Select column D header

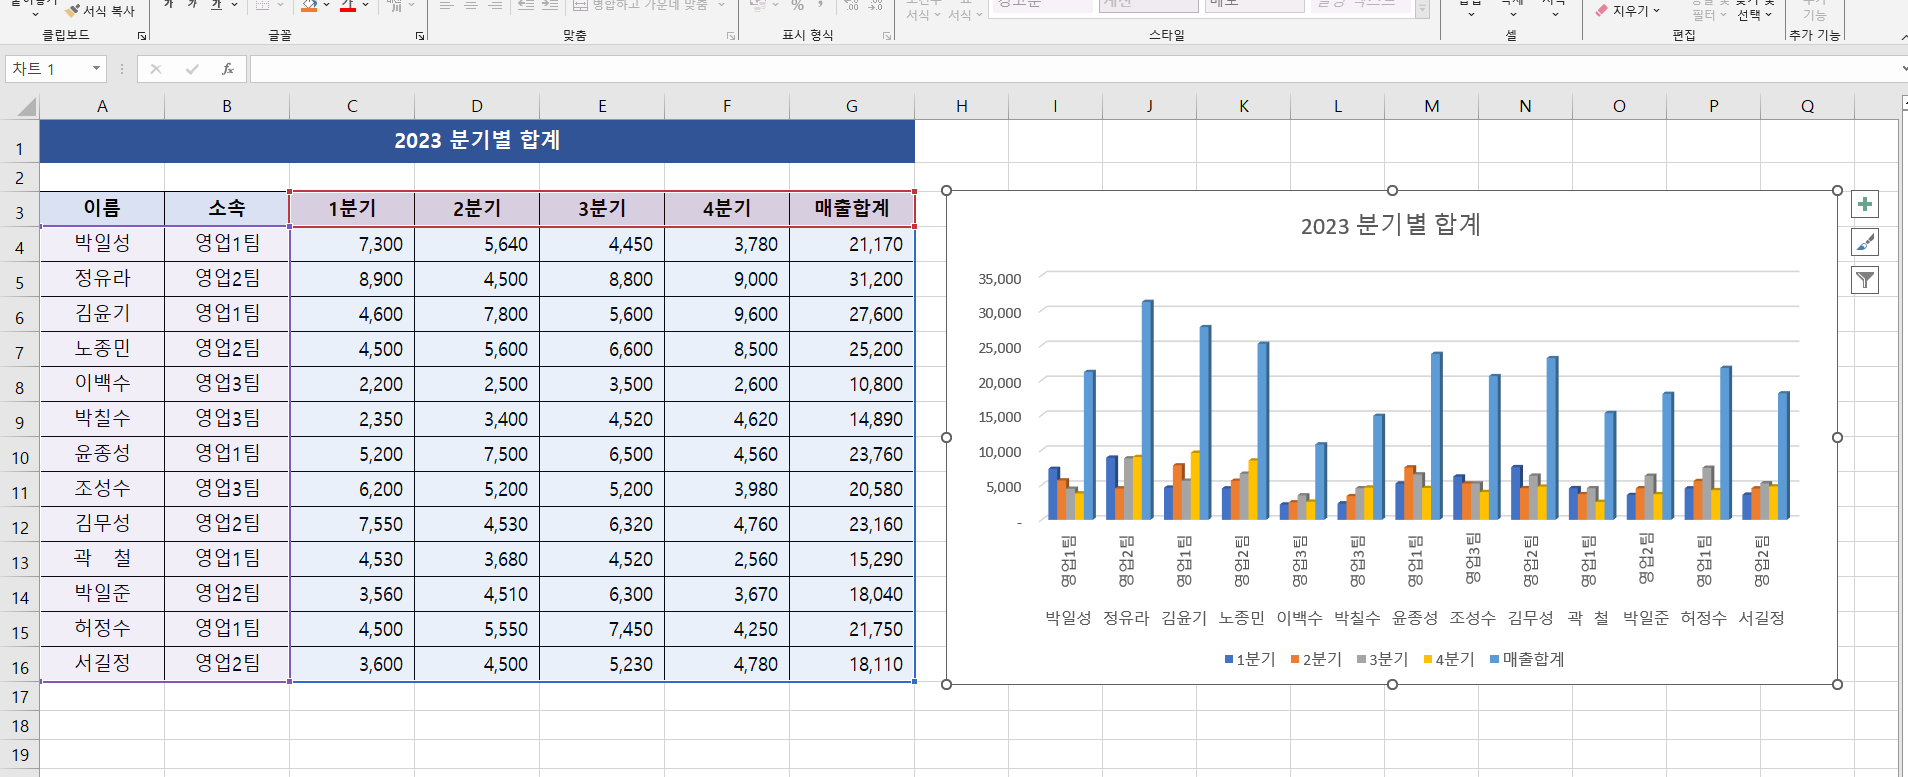pos(477,106)
